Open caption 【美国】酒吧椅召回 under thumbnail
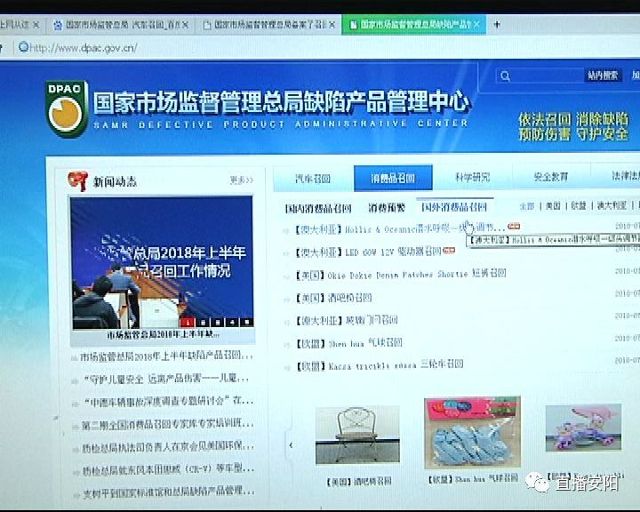The width and height of the screenshot is (640, 512). pos(359,481)
